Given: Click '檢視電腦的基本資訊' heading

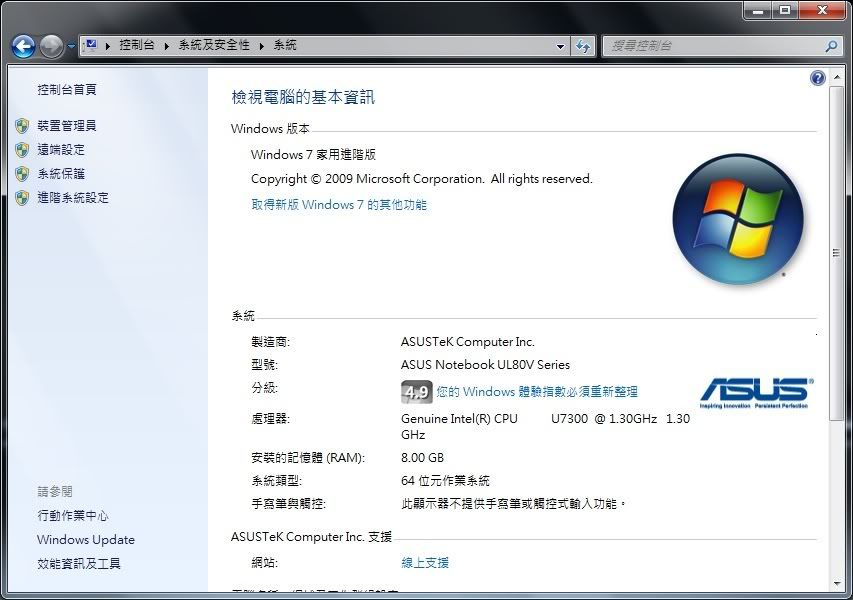Looking at the screenshot, I should [303, 97].
